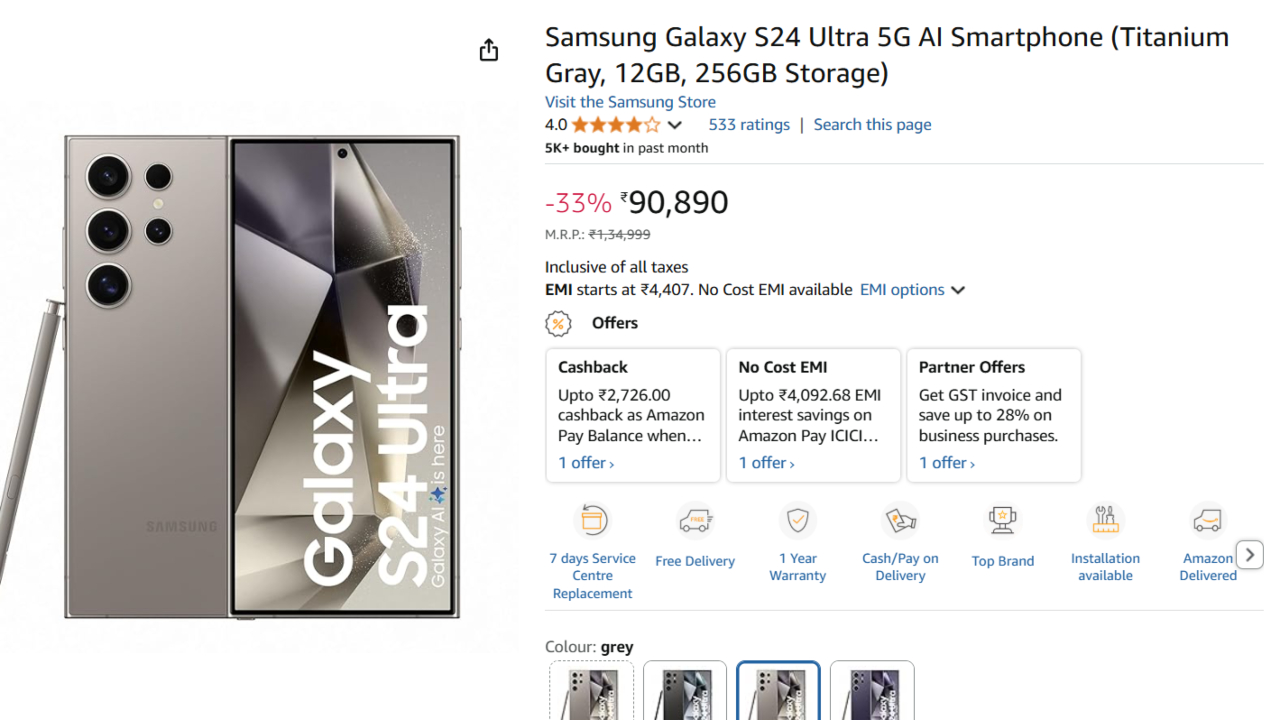The height and width of the screenshot is (720, 1280).
Task: Click the Installation available icon
Action: [1105, 521]
